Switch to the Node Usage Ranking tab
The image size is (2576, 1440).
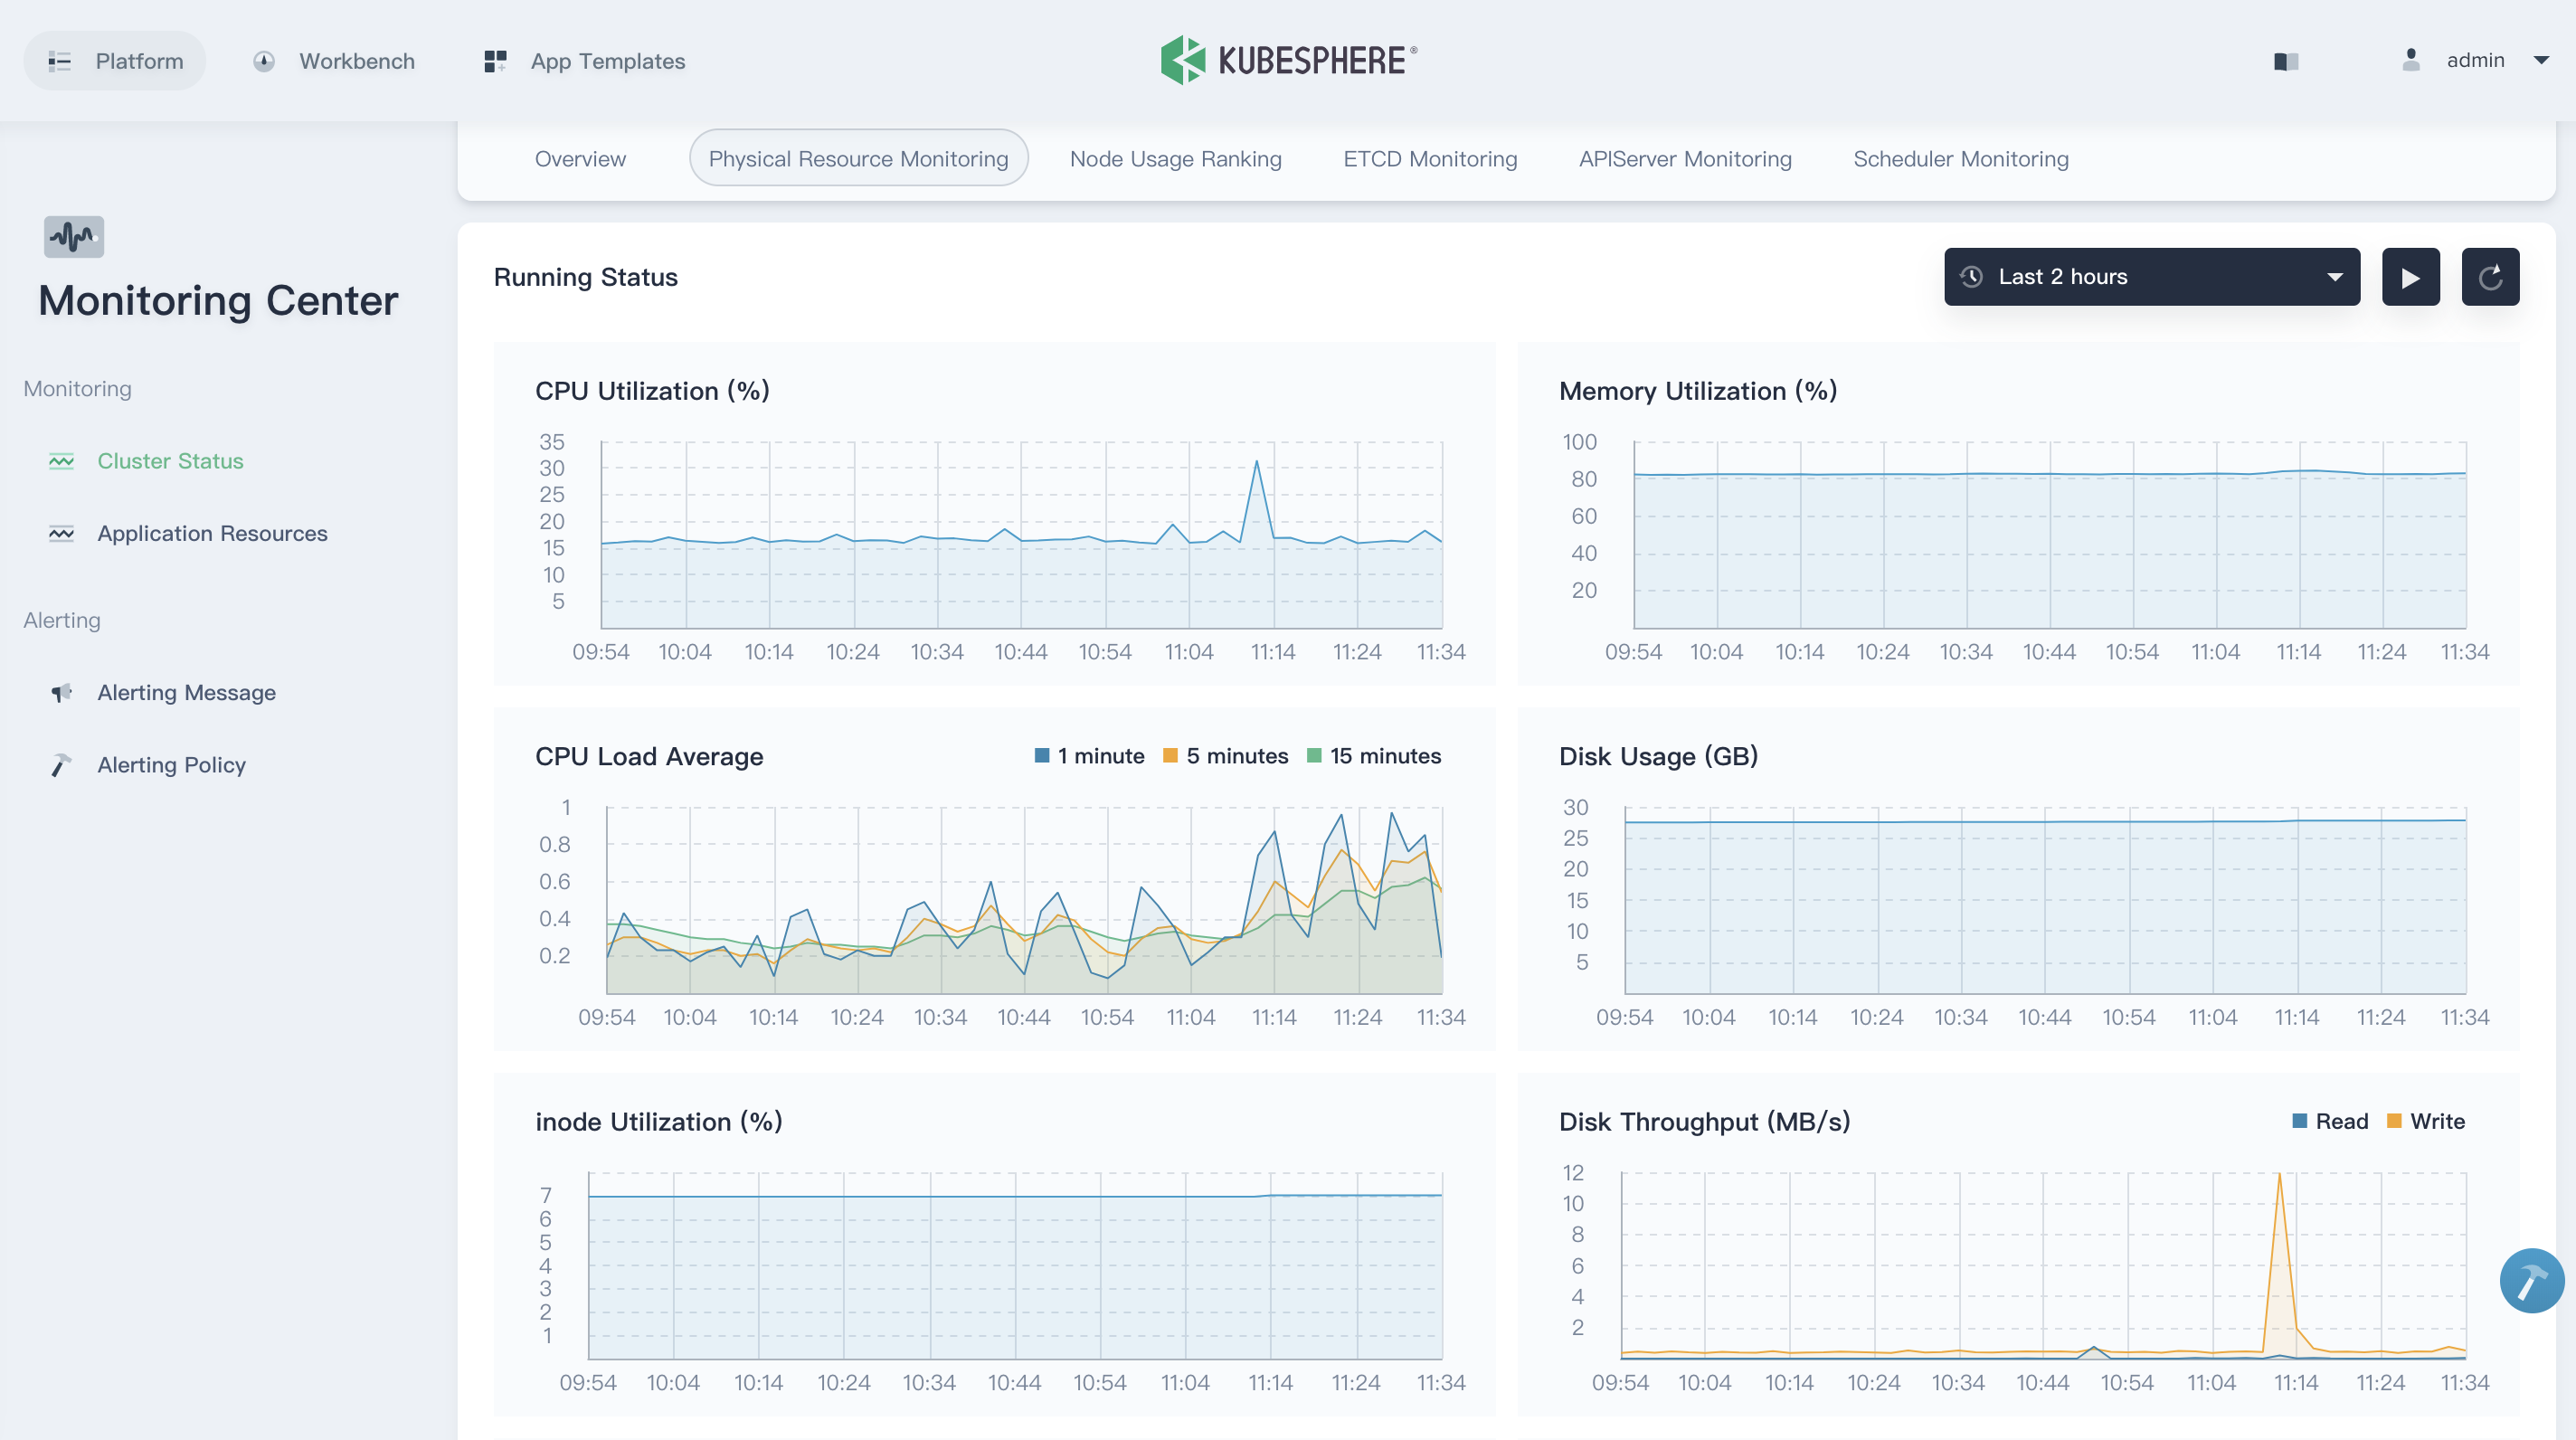click(x=1175, y=159)
